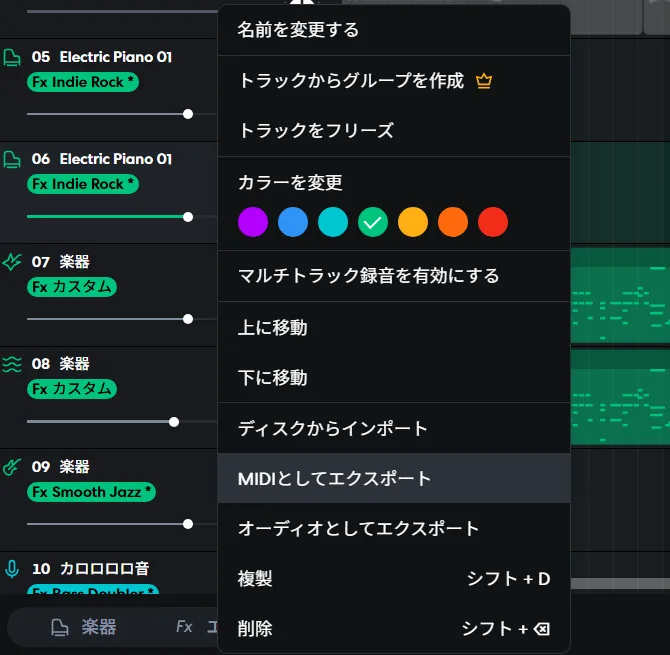Open the Fx カスタム preset on track 07

[72, 287]
